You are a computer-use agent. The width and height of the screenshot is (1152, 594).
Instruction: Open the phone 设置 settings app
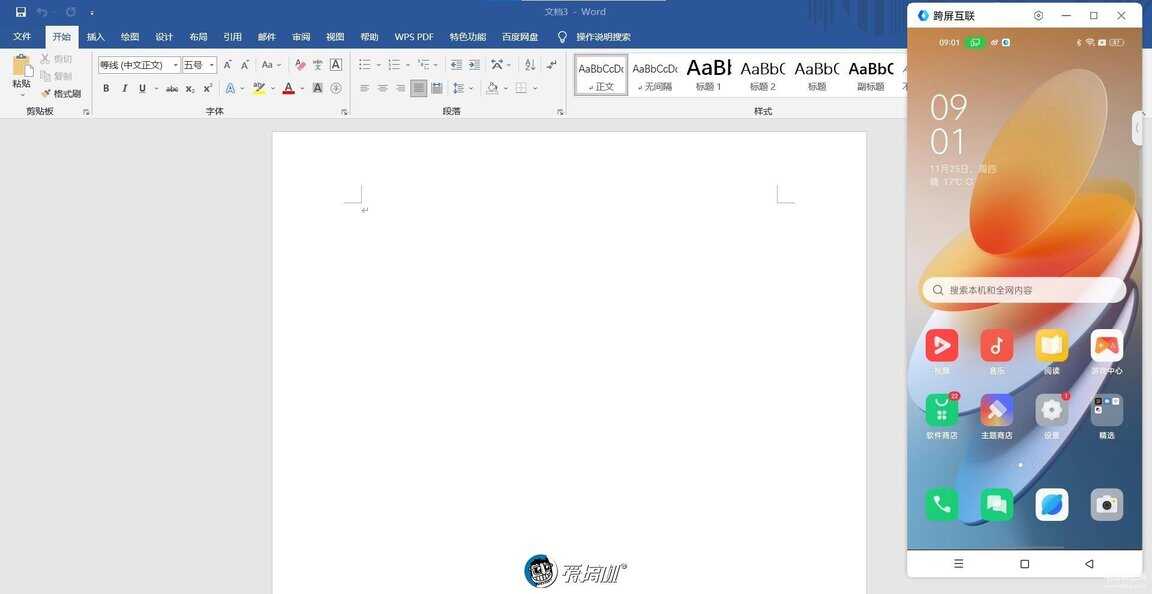pos(1051,410)
